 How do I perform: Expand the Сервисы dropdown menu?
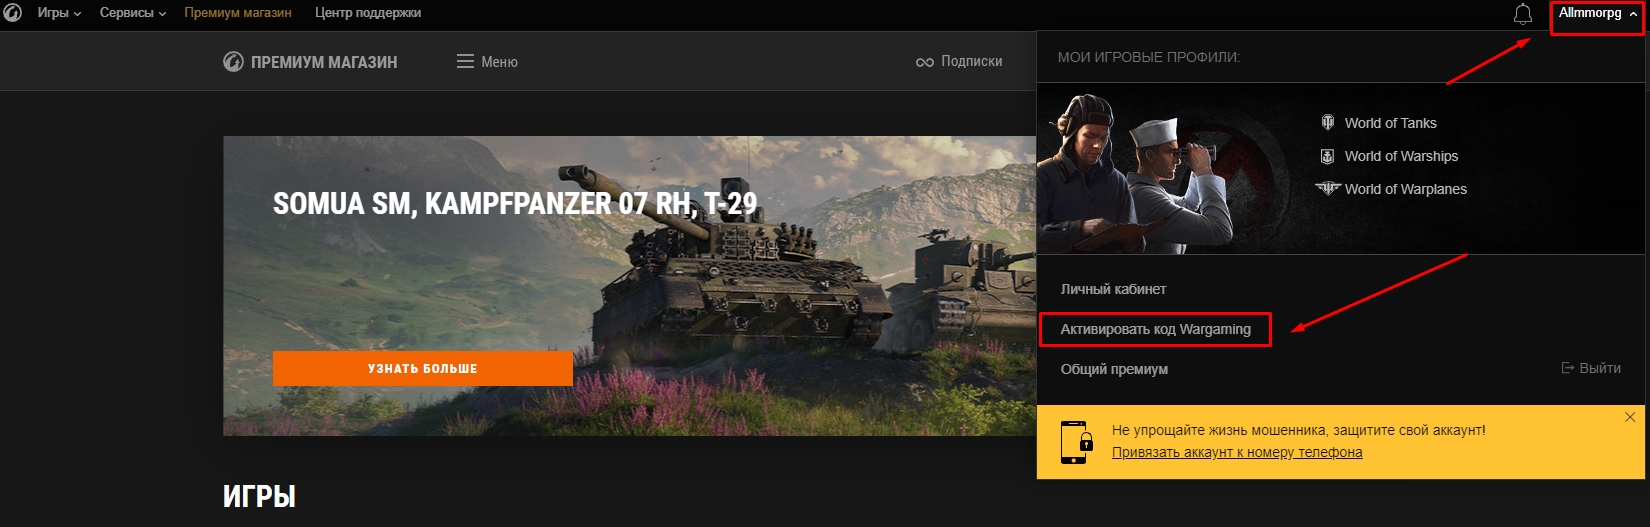pos(133,13)
